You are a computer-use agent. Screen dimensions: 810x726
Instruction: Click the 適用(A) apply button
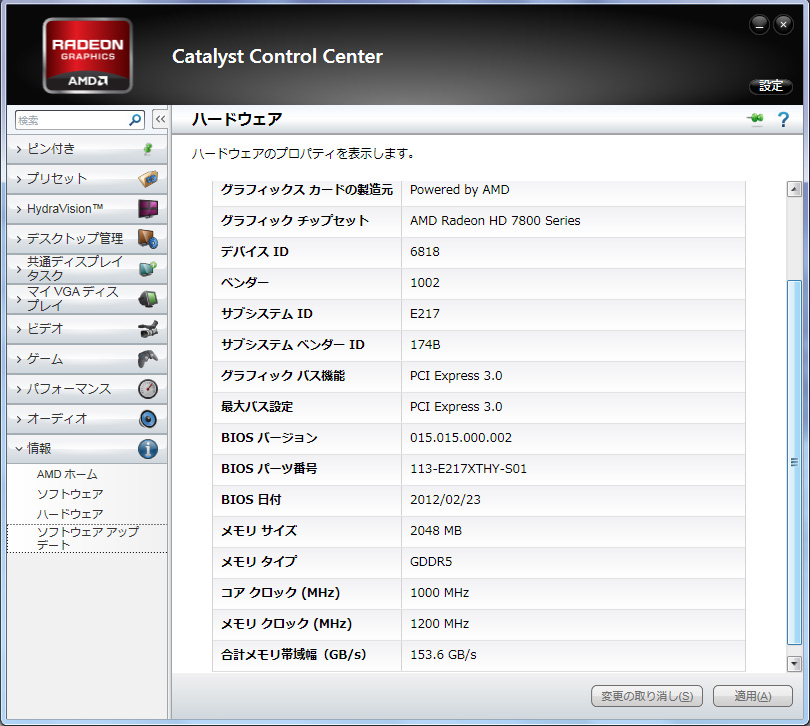click(x=753, y=696)
